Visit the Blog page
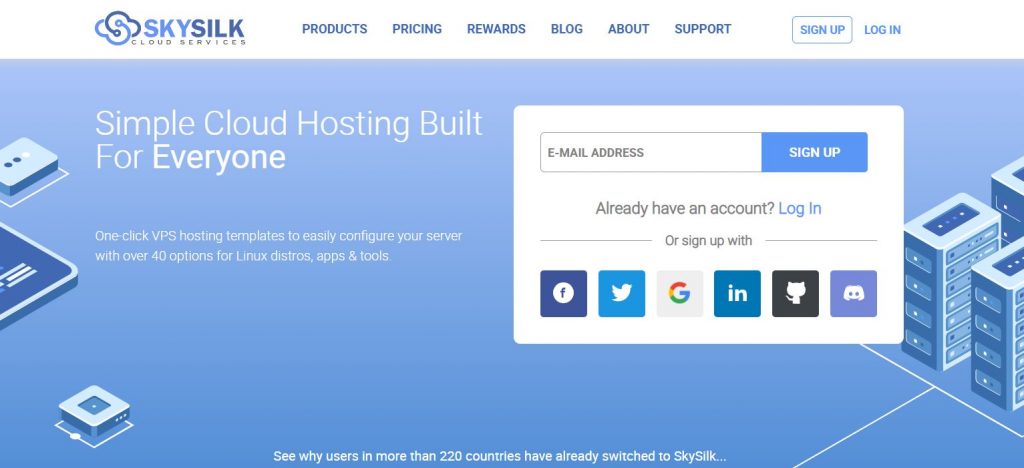 click(x=566, y=29)
